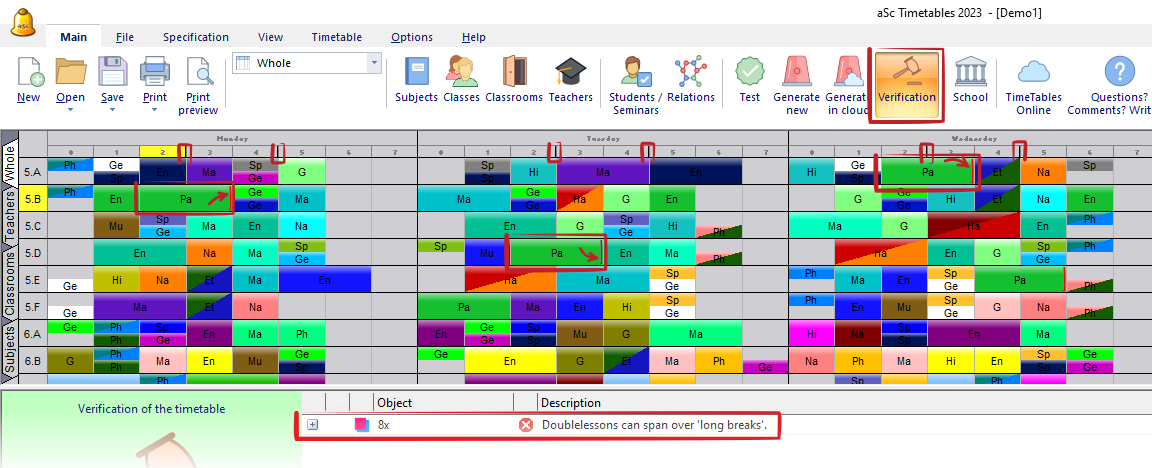Viewport: 1152px width, 468px height.
Task: Open the Relations icon
Action: (690, 72)
